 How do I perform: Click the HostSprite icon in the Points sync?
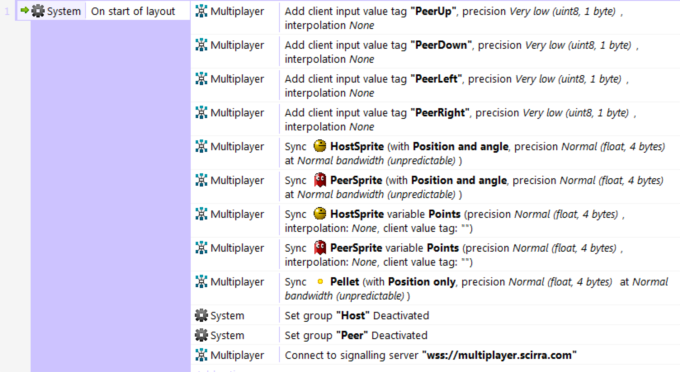[x=320, y=214]
